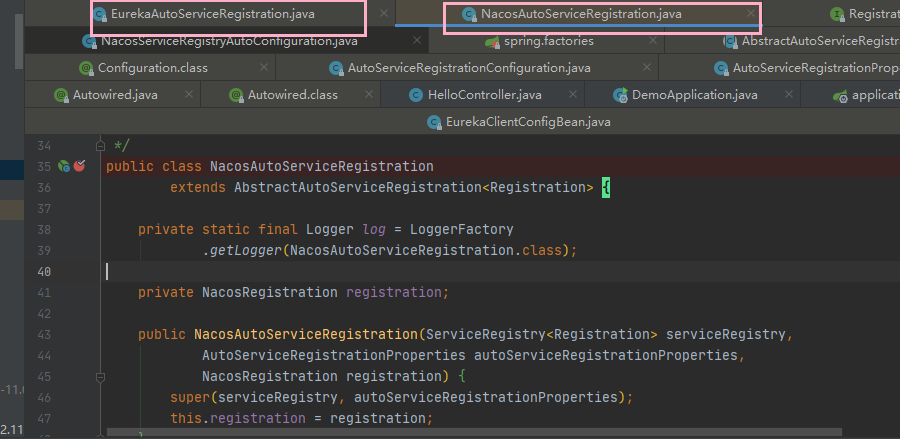The height and width of the screenshot is (439, 900).
Task: Click the horizontal scrollbar below the code
Action: coord(474,432)
